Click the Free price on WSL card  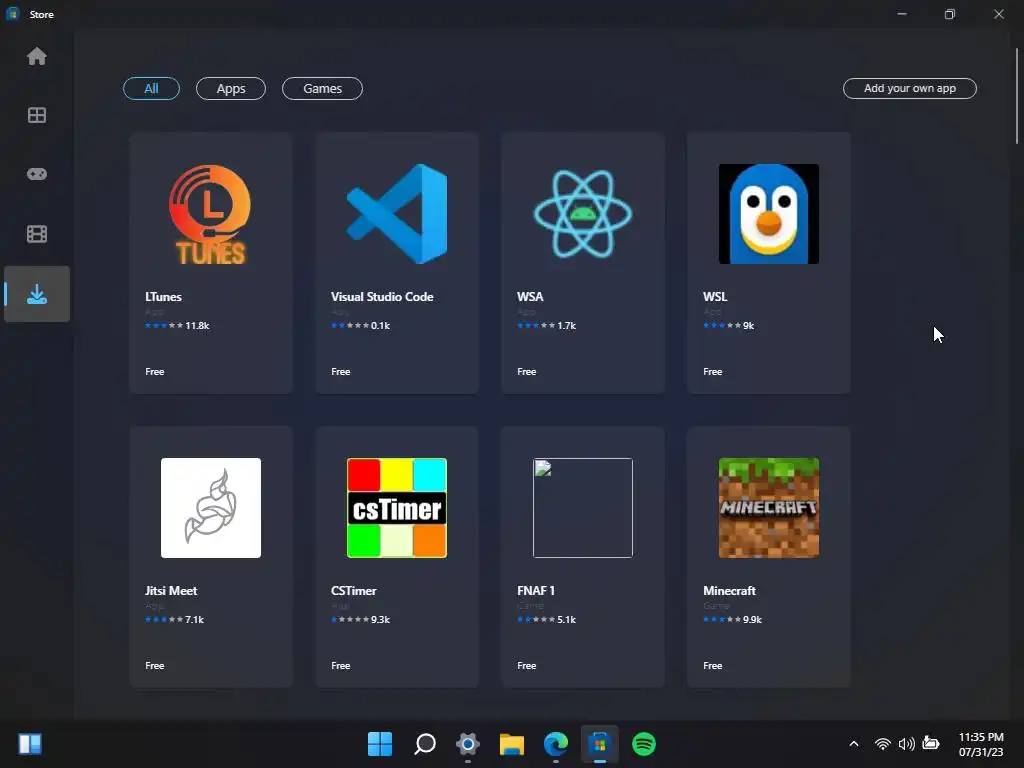click(x=712, y=372)
